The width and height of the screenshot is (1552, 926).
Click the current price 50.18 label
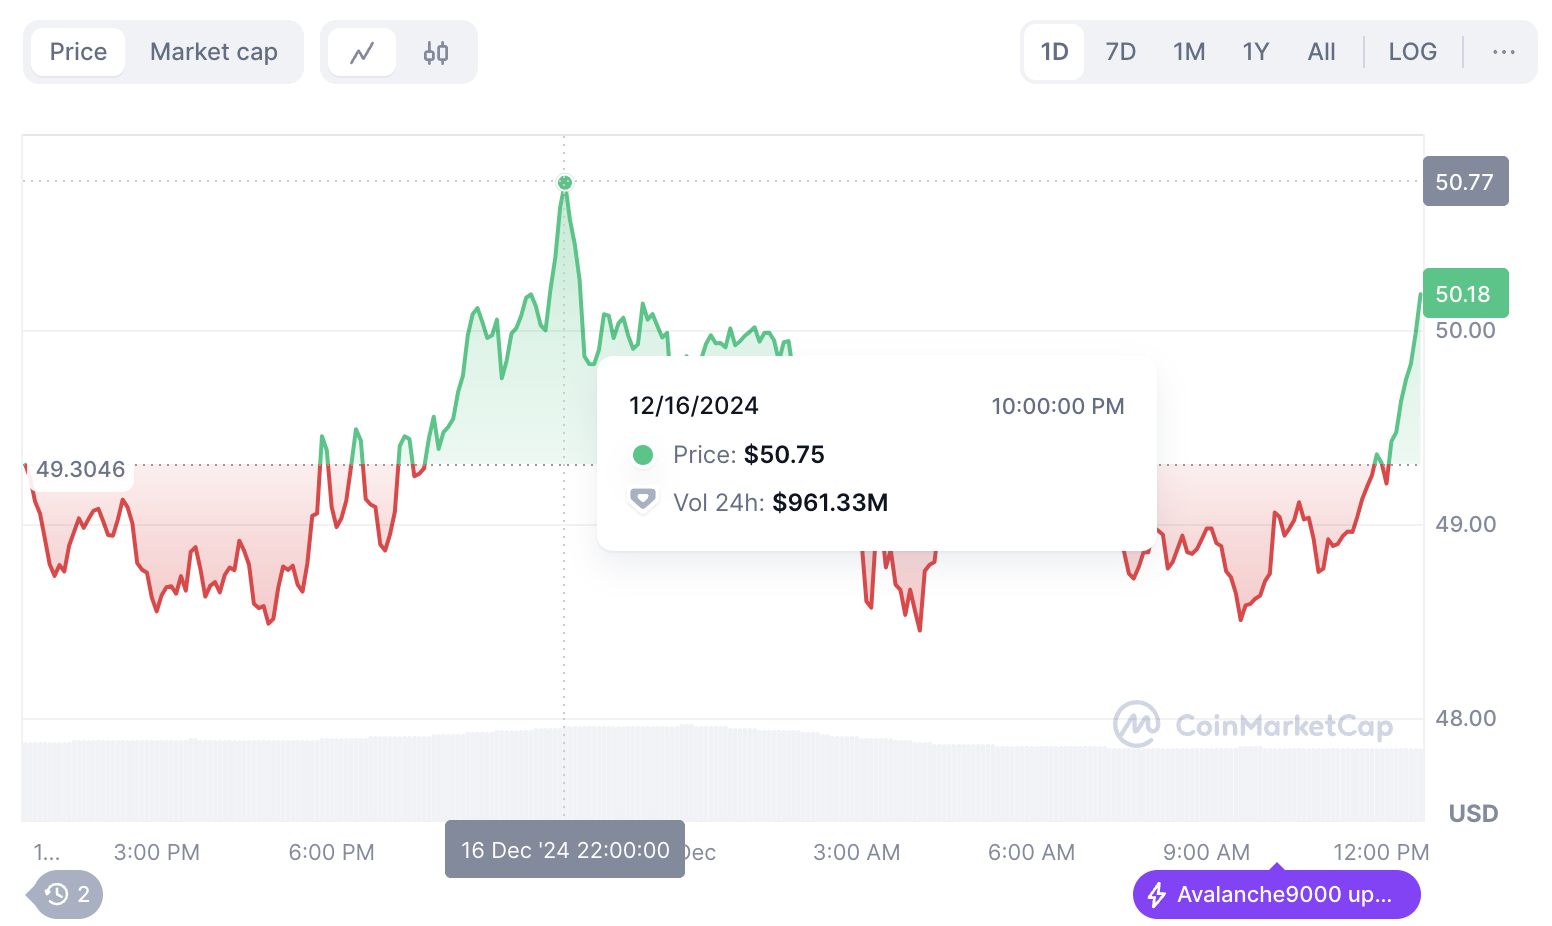tap(1464, 294)
